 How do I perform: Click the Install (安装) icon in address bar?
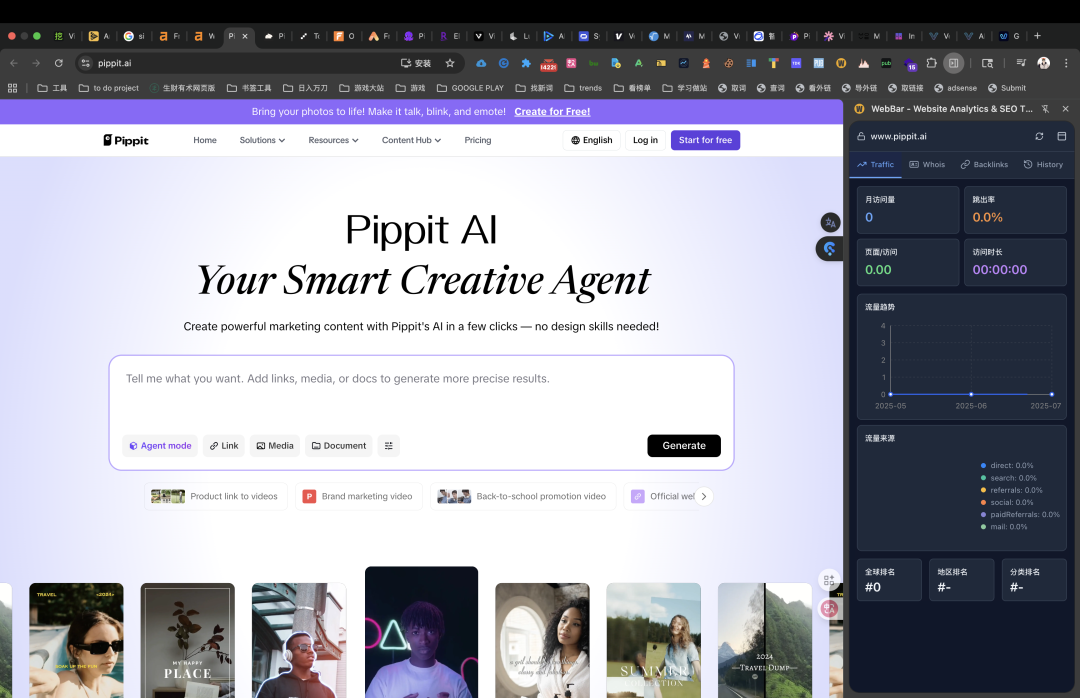coord(416,63)
